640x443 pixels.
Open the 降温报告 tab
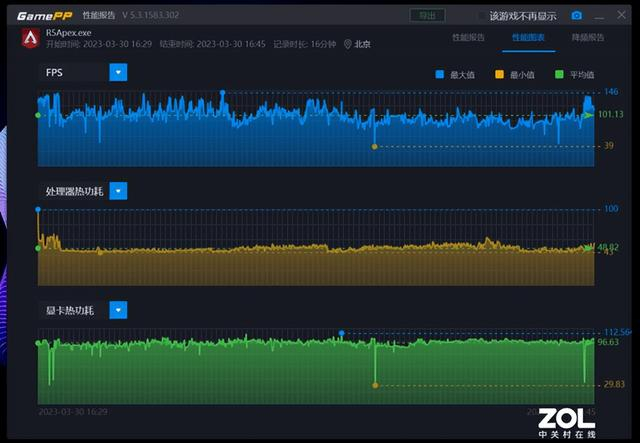tap(588, 37)
